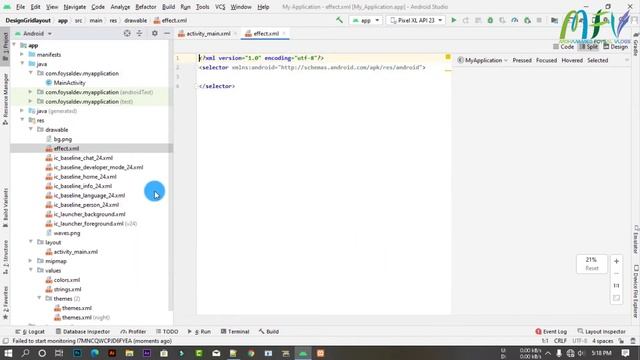Switch editor to Design view
The width and height of the screenshot is (640, 360).
(x=615, y=47)
